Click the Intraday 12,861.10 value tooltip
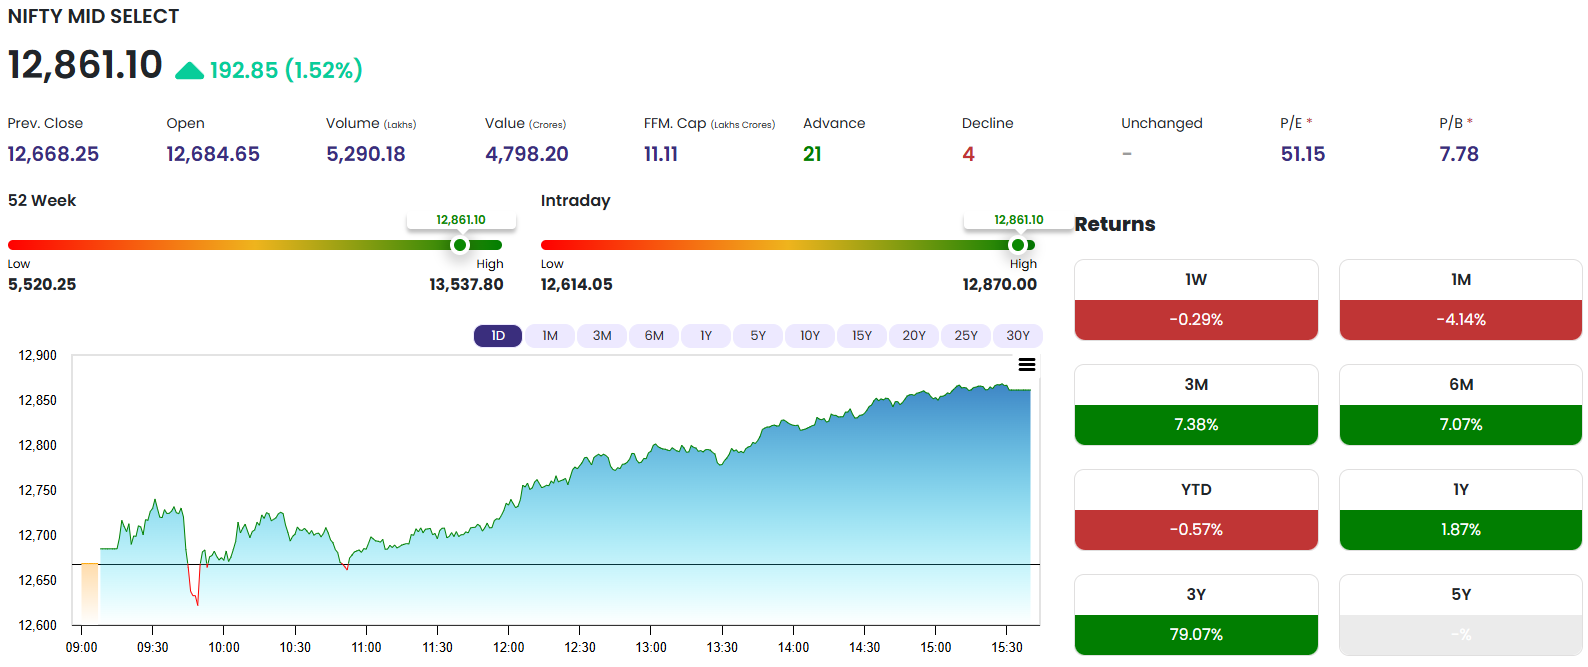 coord(1018,220)
